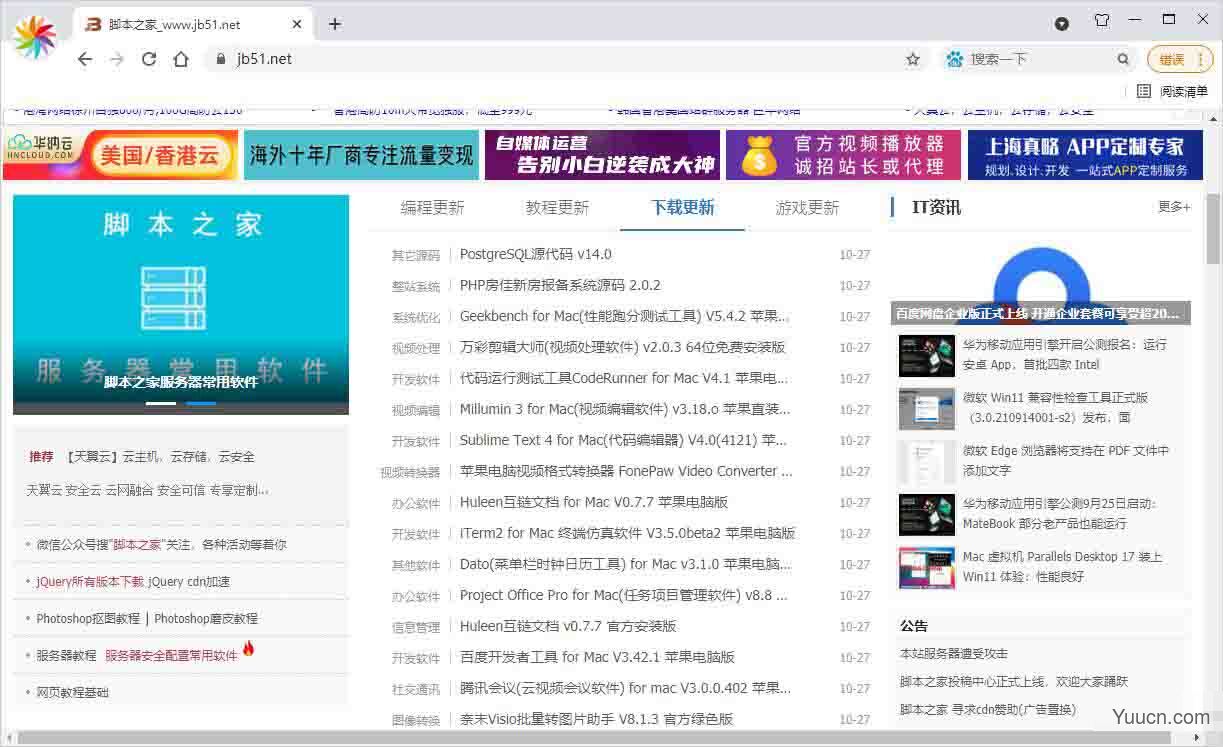Open the reading list icon
The height and width of the screenshot is (747, 1223).
[1144, 91]
